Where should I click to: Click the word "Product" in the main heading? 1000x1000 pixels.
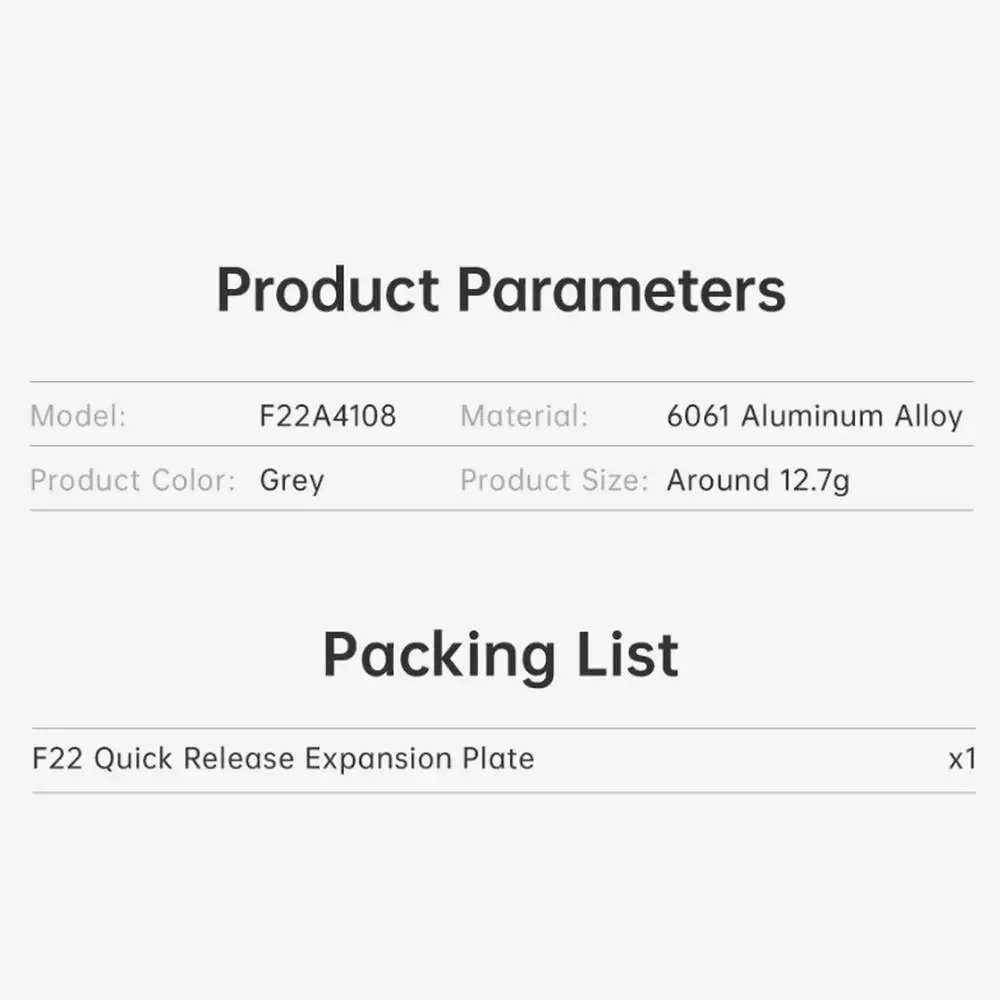tap(327, 291)
